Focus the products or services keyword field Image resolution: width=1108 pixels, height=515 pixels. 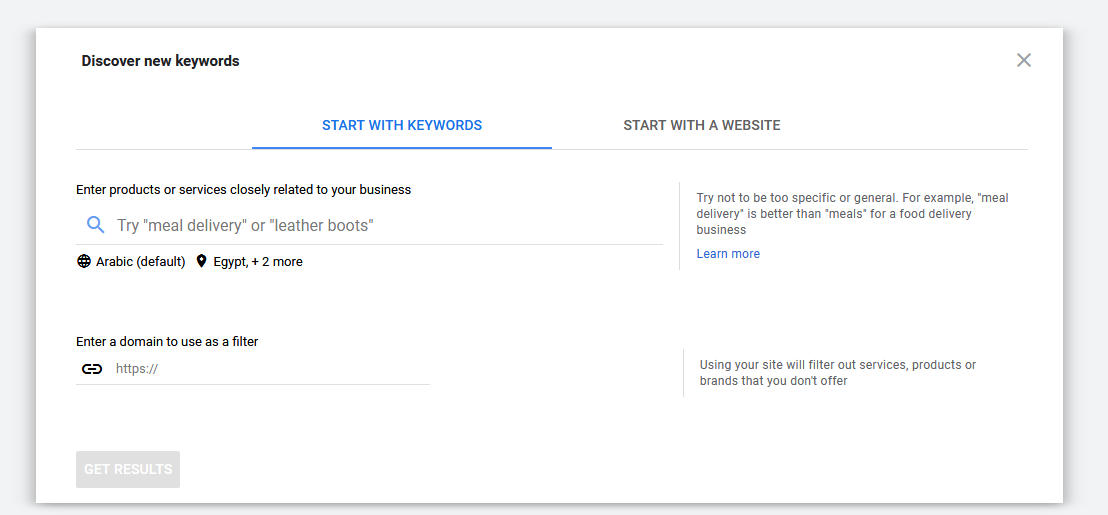pos(380,226)
